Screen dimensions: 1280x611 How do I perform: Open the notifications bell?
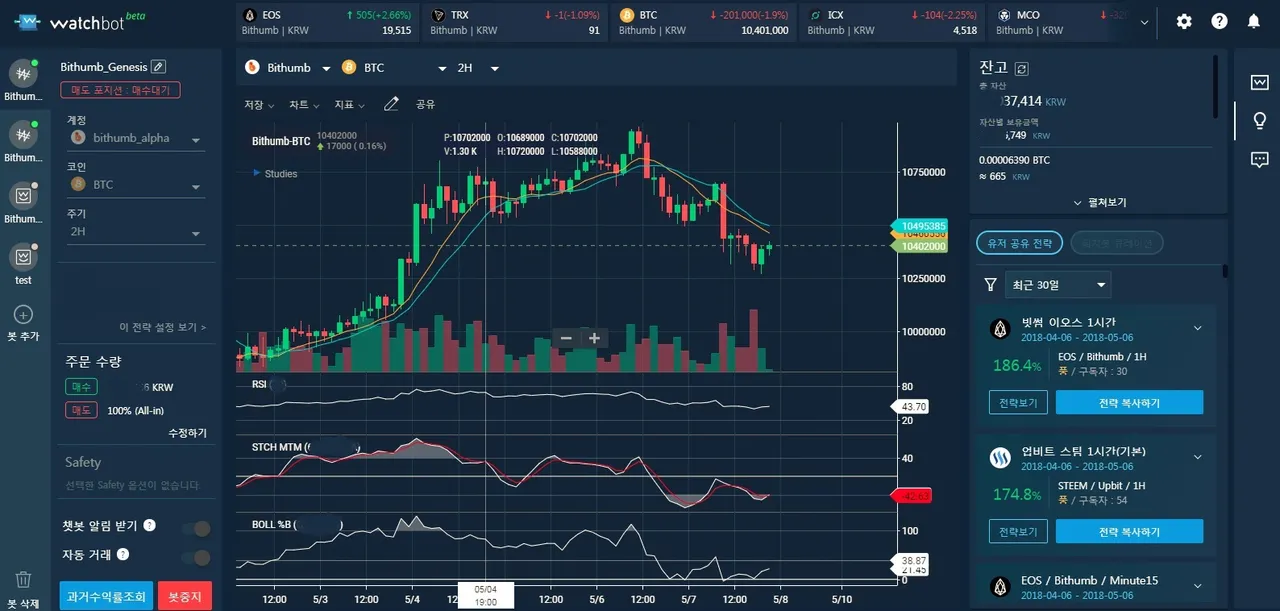(1254, 21)
